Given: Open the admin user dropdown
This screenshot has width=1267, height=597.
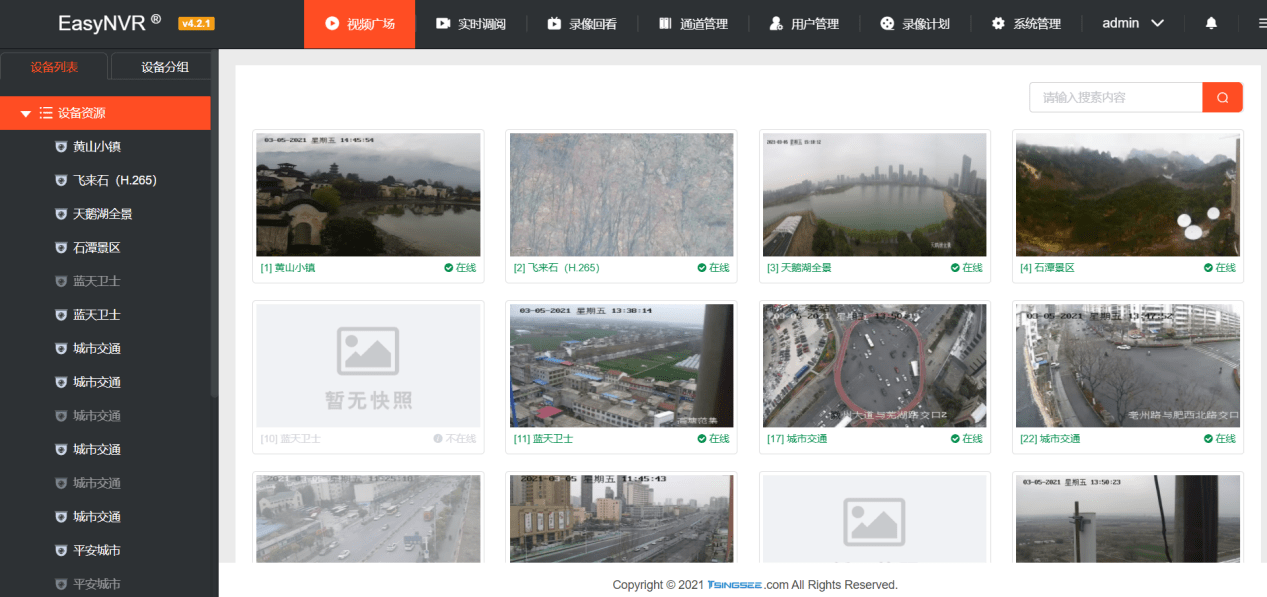Looking at the screenshot, I should click(x=1132, y=23).
